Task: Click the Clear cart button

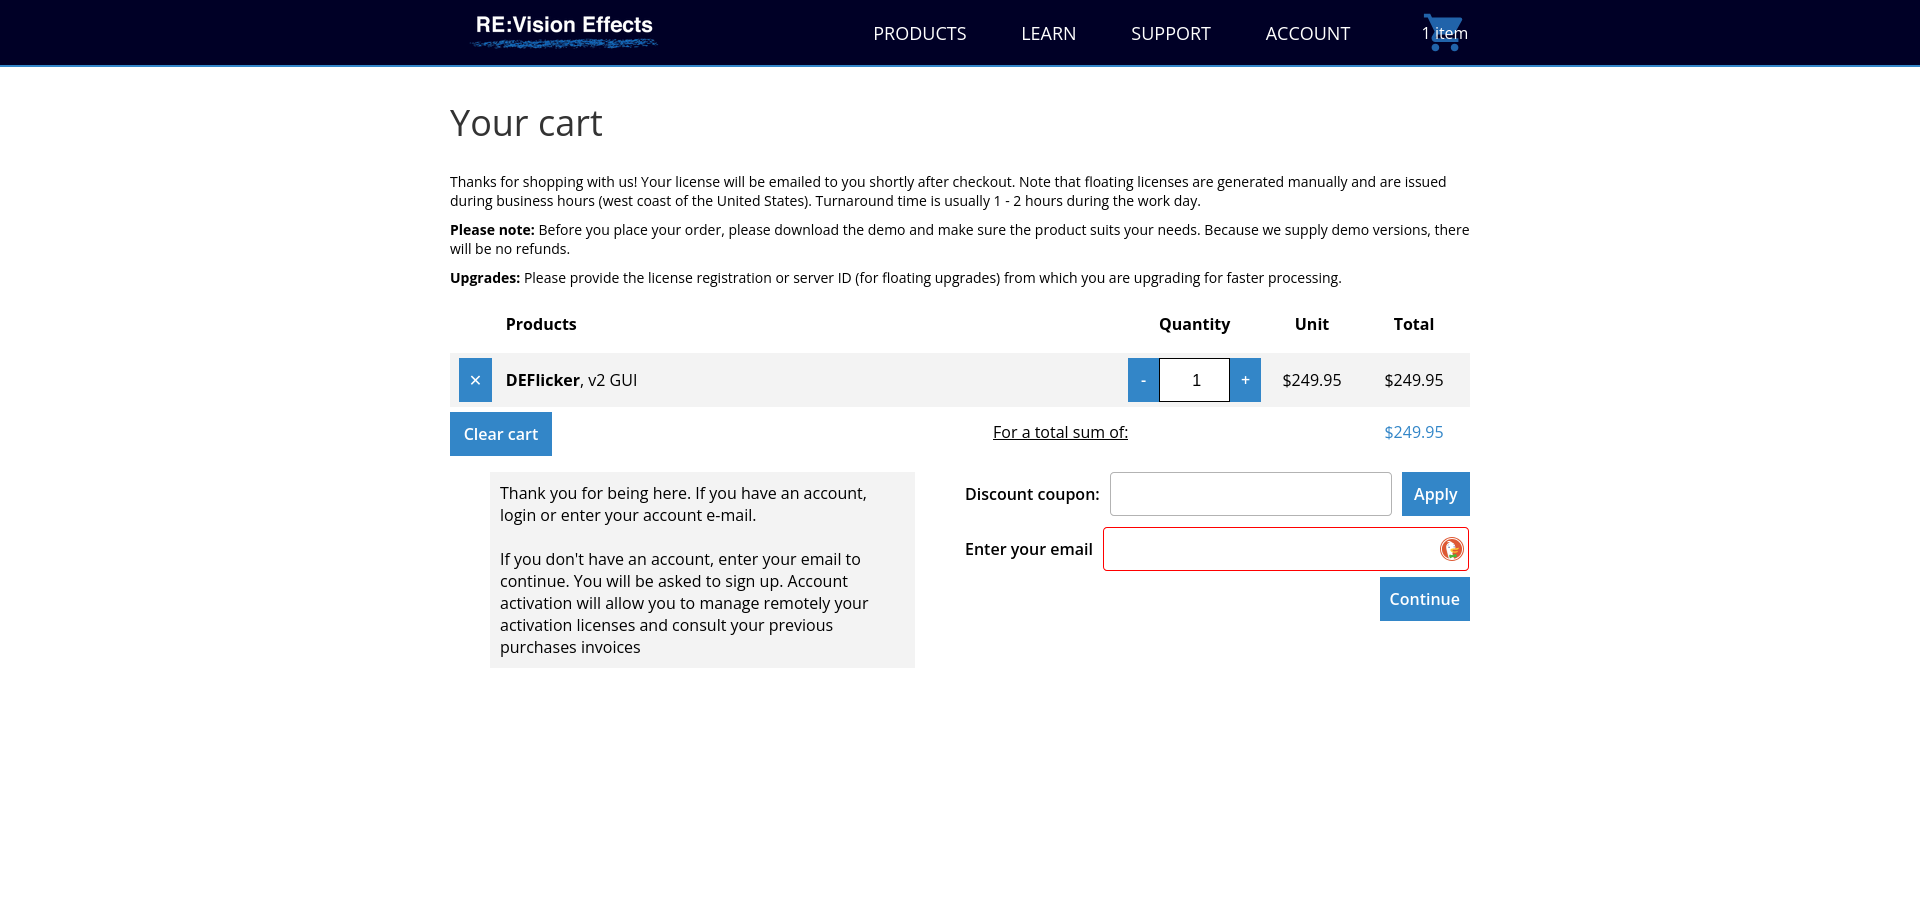Action: point(501,434)
